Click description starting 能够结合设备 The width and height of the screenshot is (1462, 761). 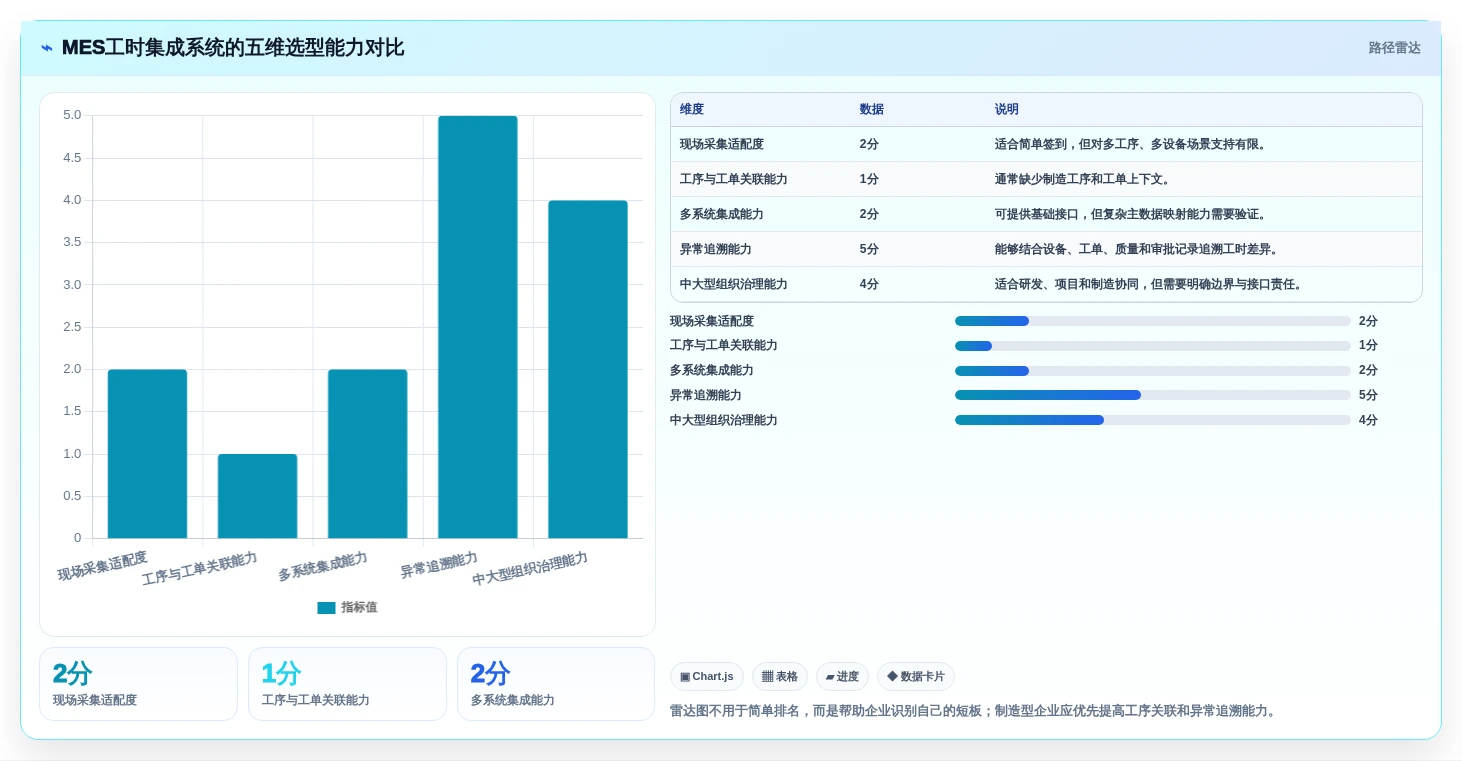coord(1138,249)
